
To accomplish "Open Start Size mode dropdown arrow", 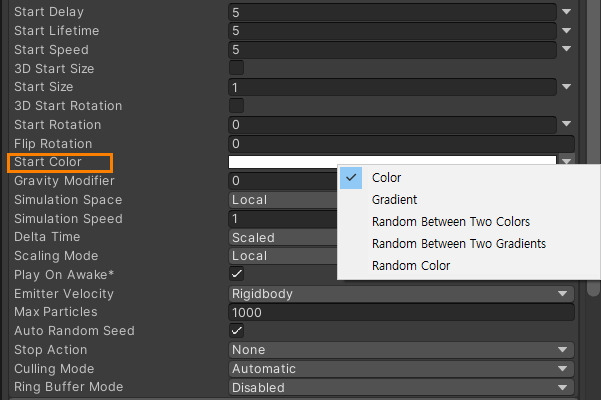I will tap(567, 87).
